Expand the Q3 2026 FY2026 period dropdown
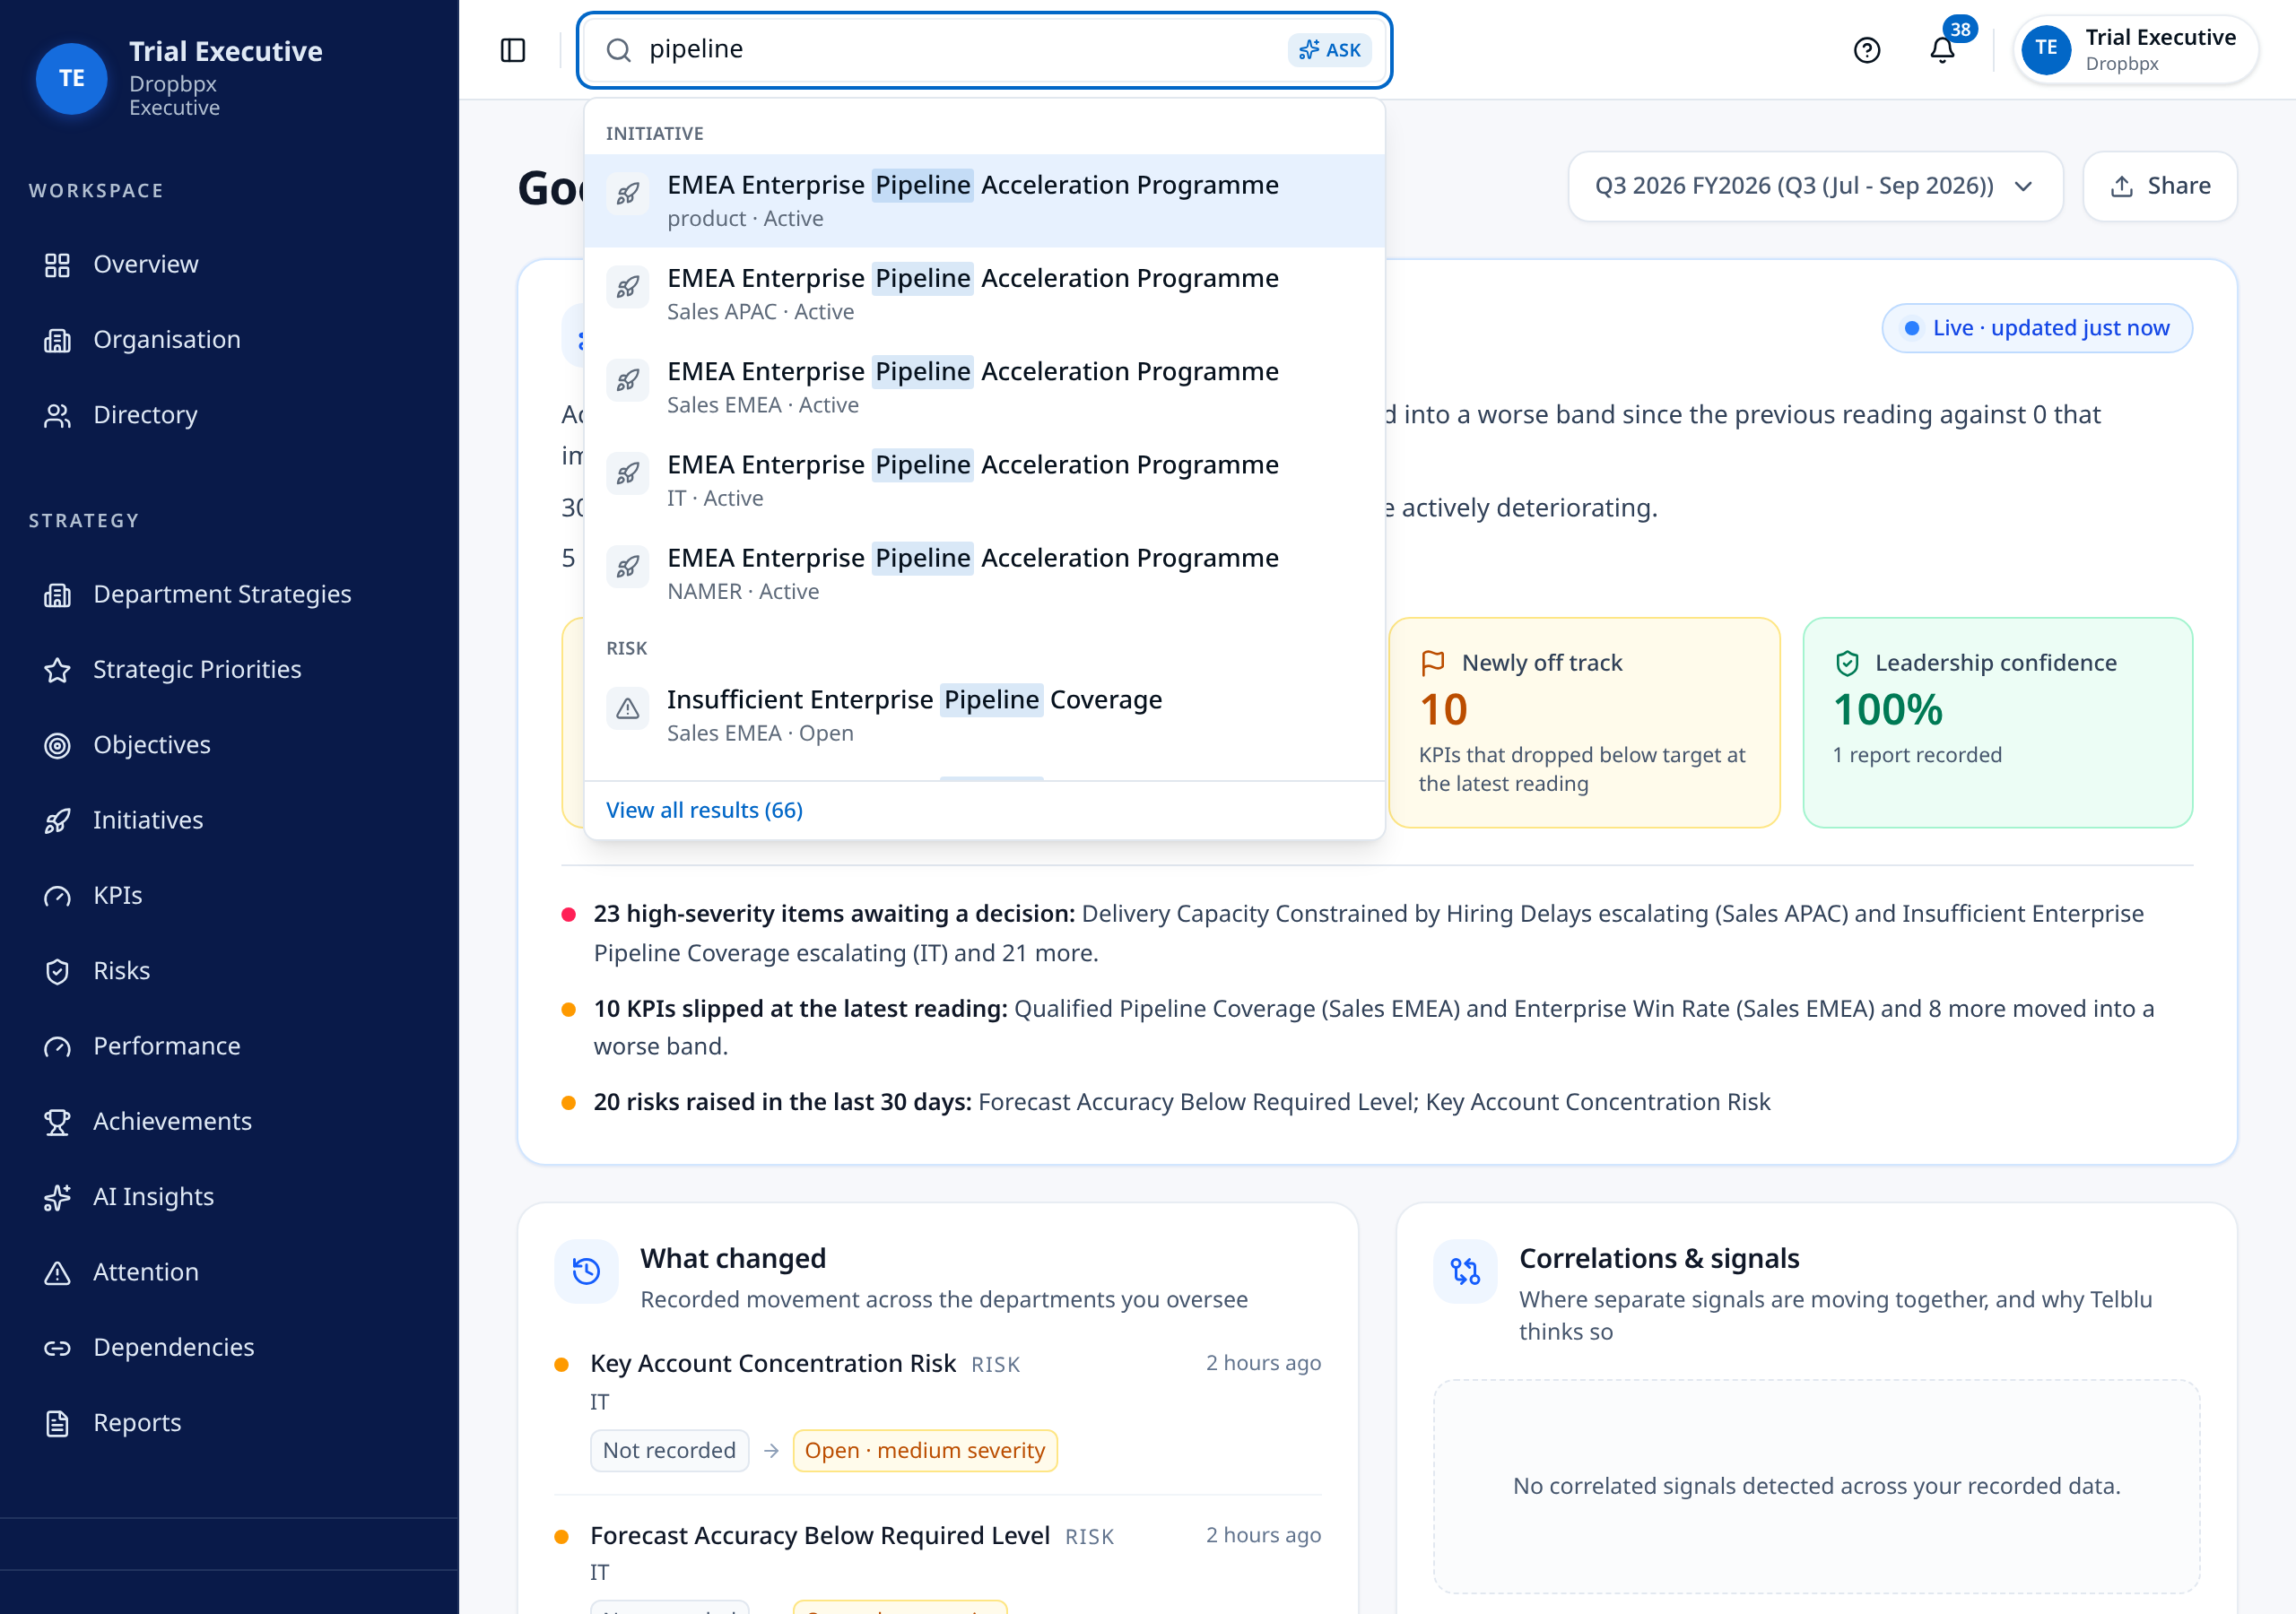The width and height of the screenshot is (2296, 1614). pos(1815,186)
